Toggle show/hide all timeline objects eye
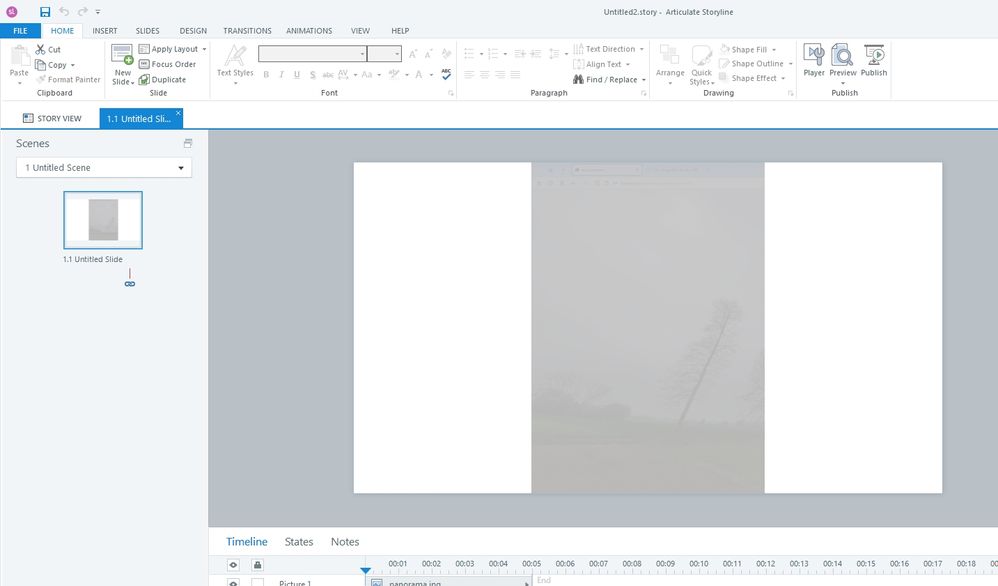The height and width of the screenshot is (586, 998). (x=233, y=565)
